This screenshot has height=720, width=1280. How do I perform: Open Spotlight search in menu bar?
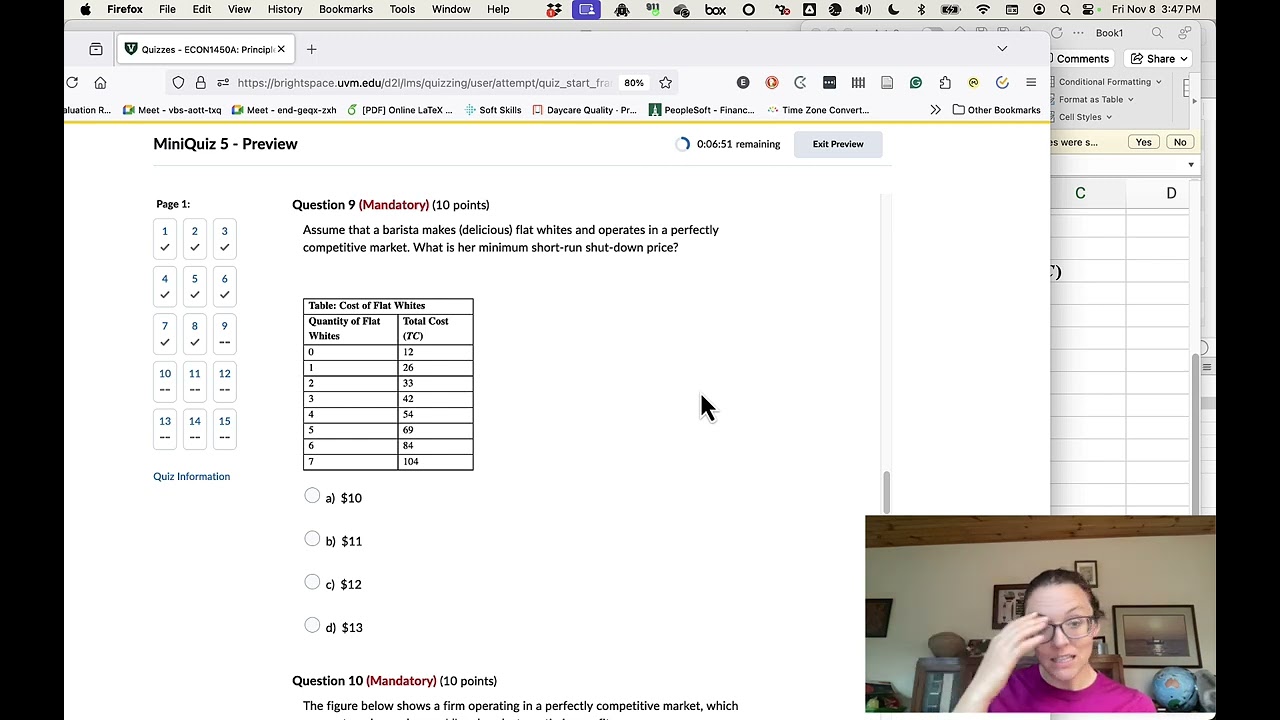point(1065,9)
